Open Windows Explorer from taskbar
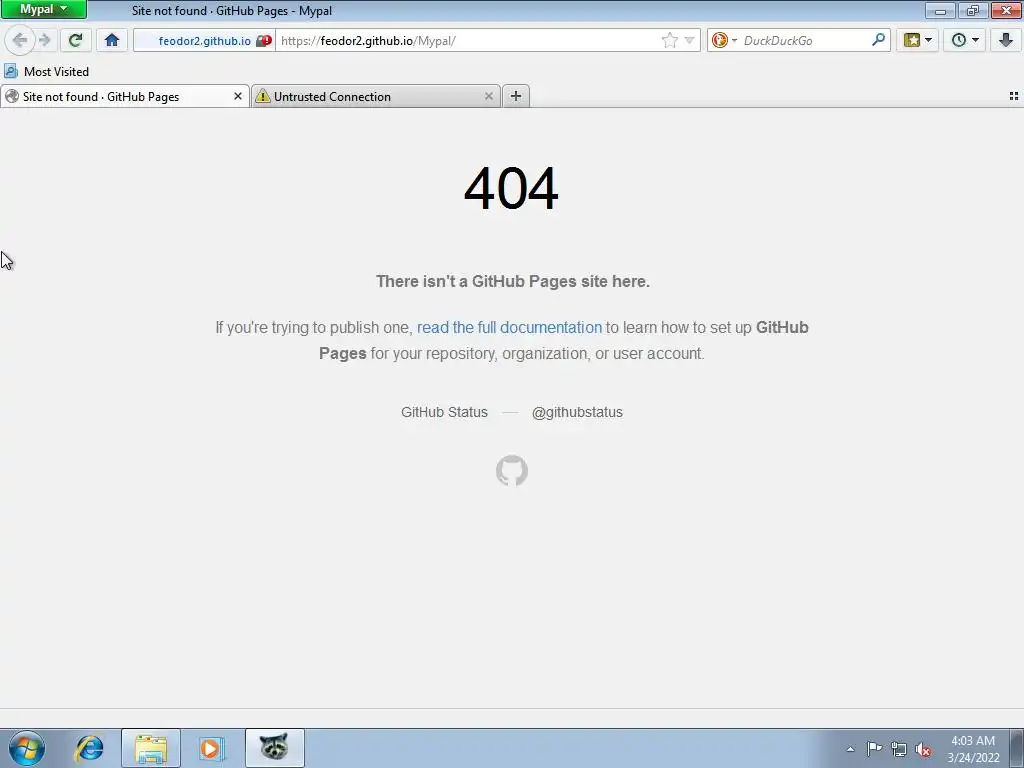 (x=151, y=748)
